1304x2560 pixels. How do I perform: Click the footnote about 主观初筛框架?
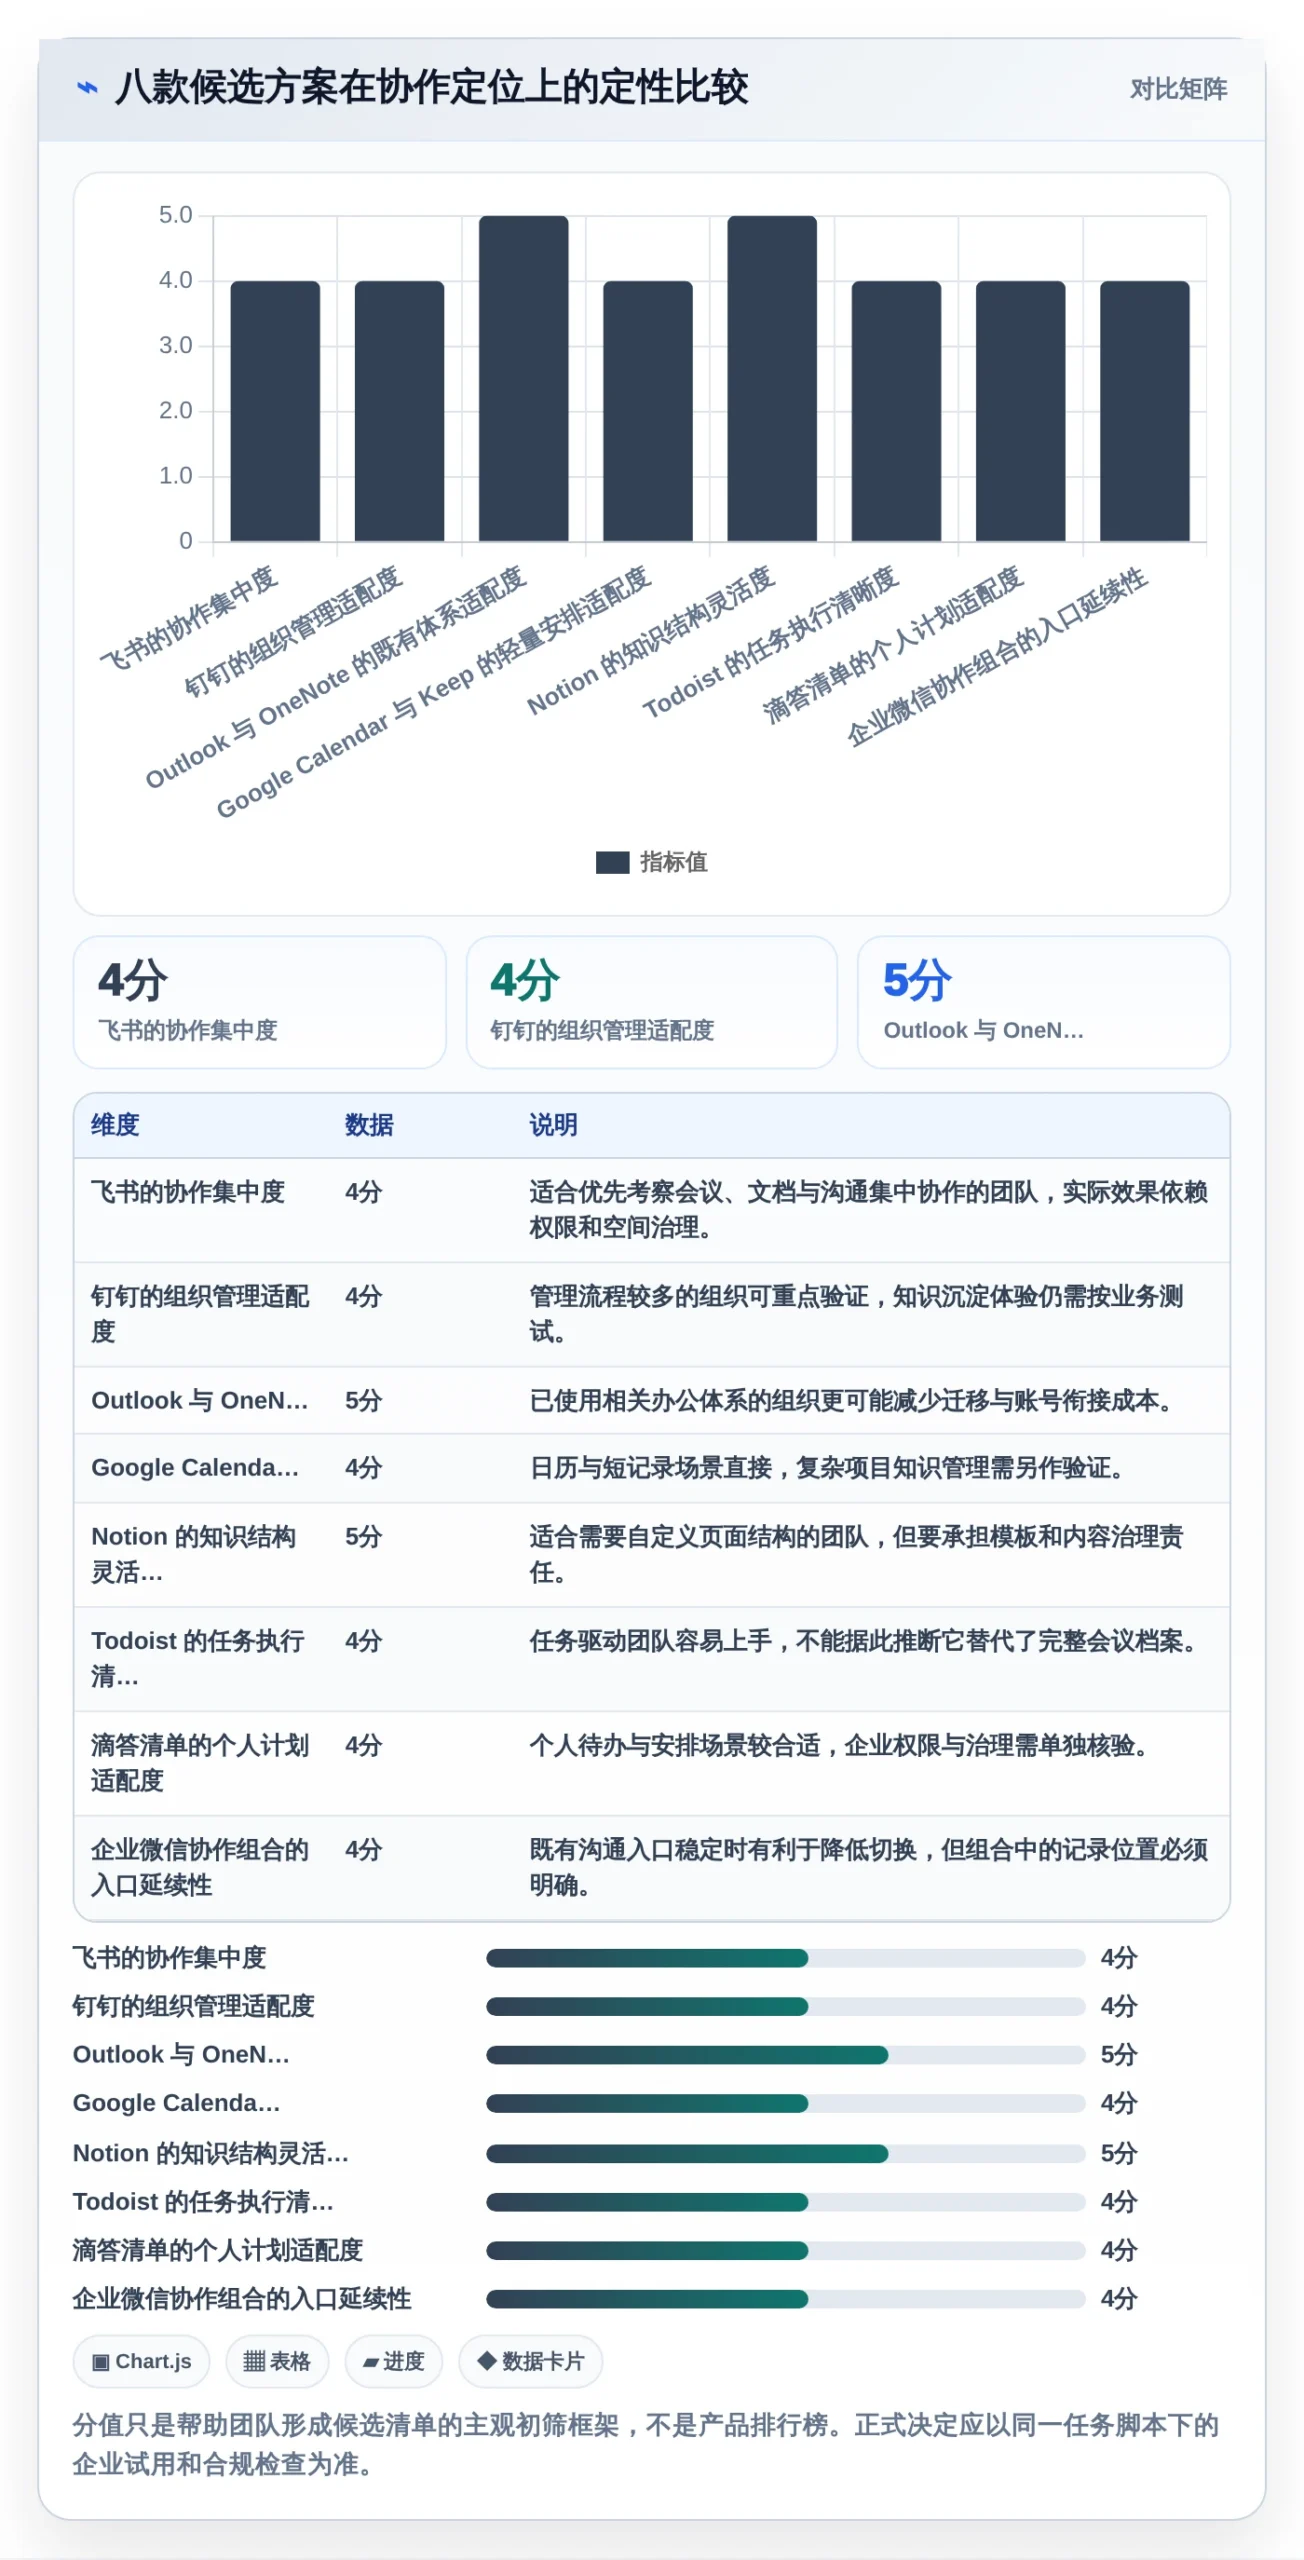(646, 2444)
